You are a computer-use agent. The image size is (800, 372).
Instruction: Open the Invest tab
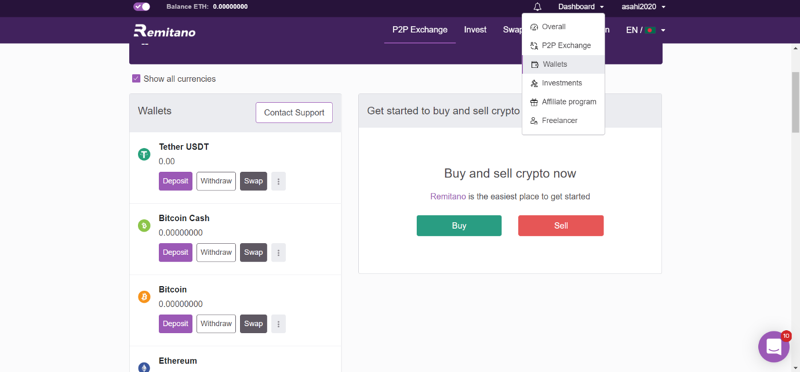[x=475, y=30]
